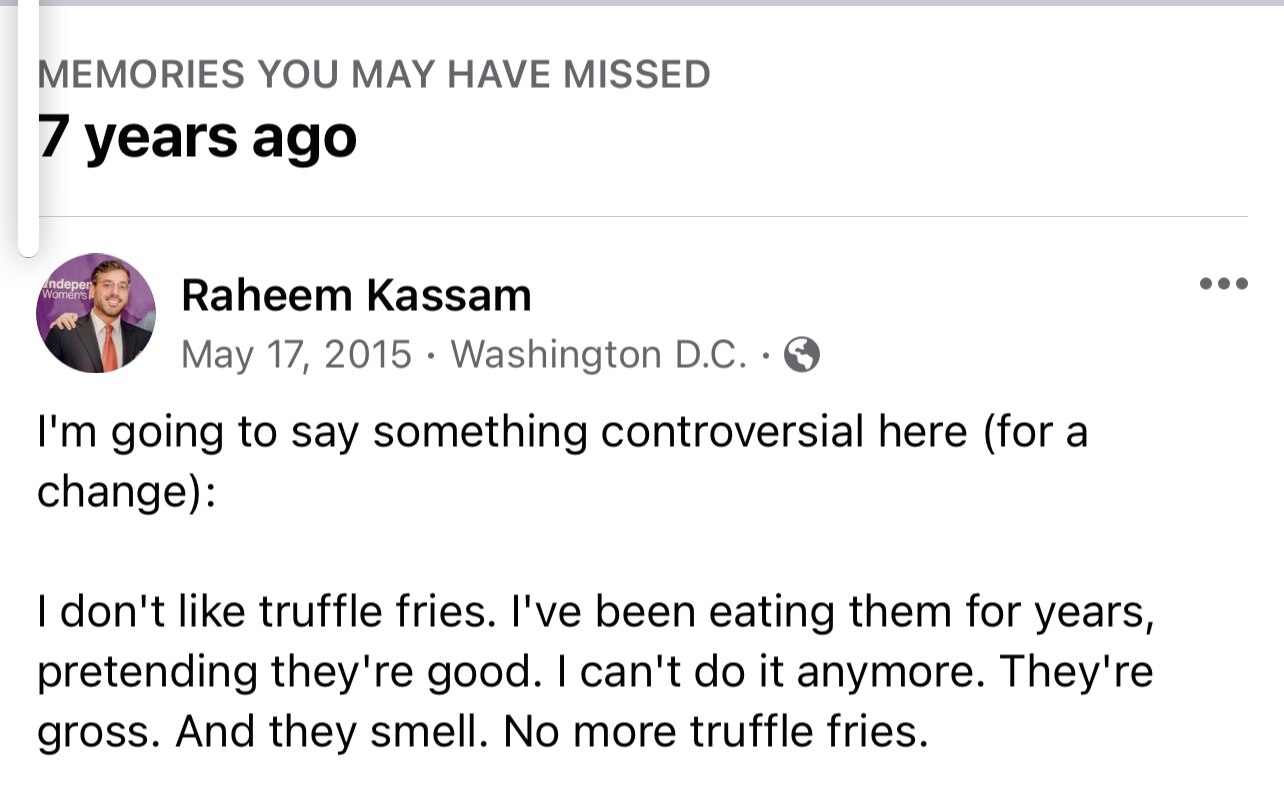Click the 7 years ago section label
Screen dimensions: 1284x802
[196, 137]
